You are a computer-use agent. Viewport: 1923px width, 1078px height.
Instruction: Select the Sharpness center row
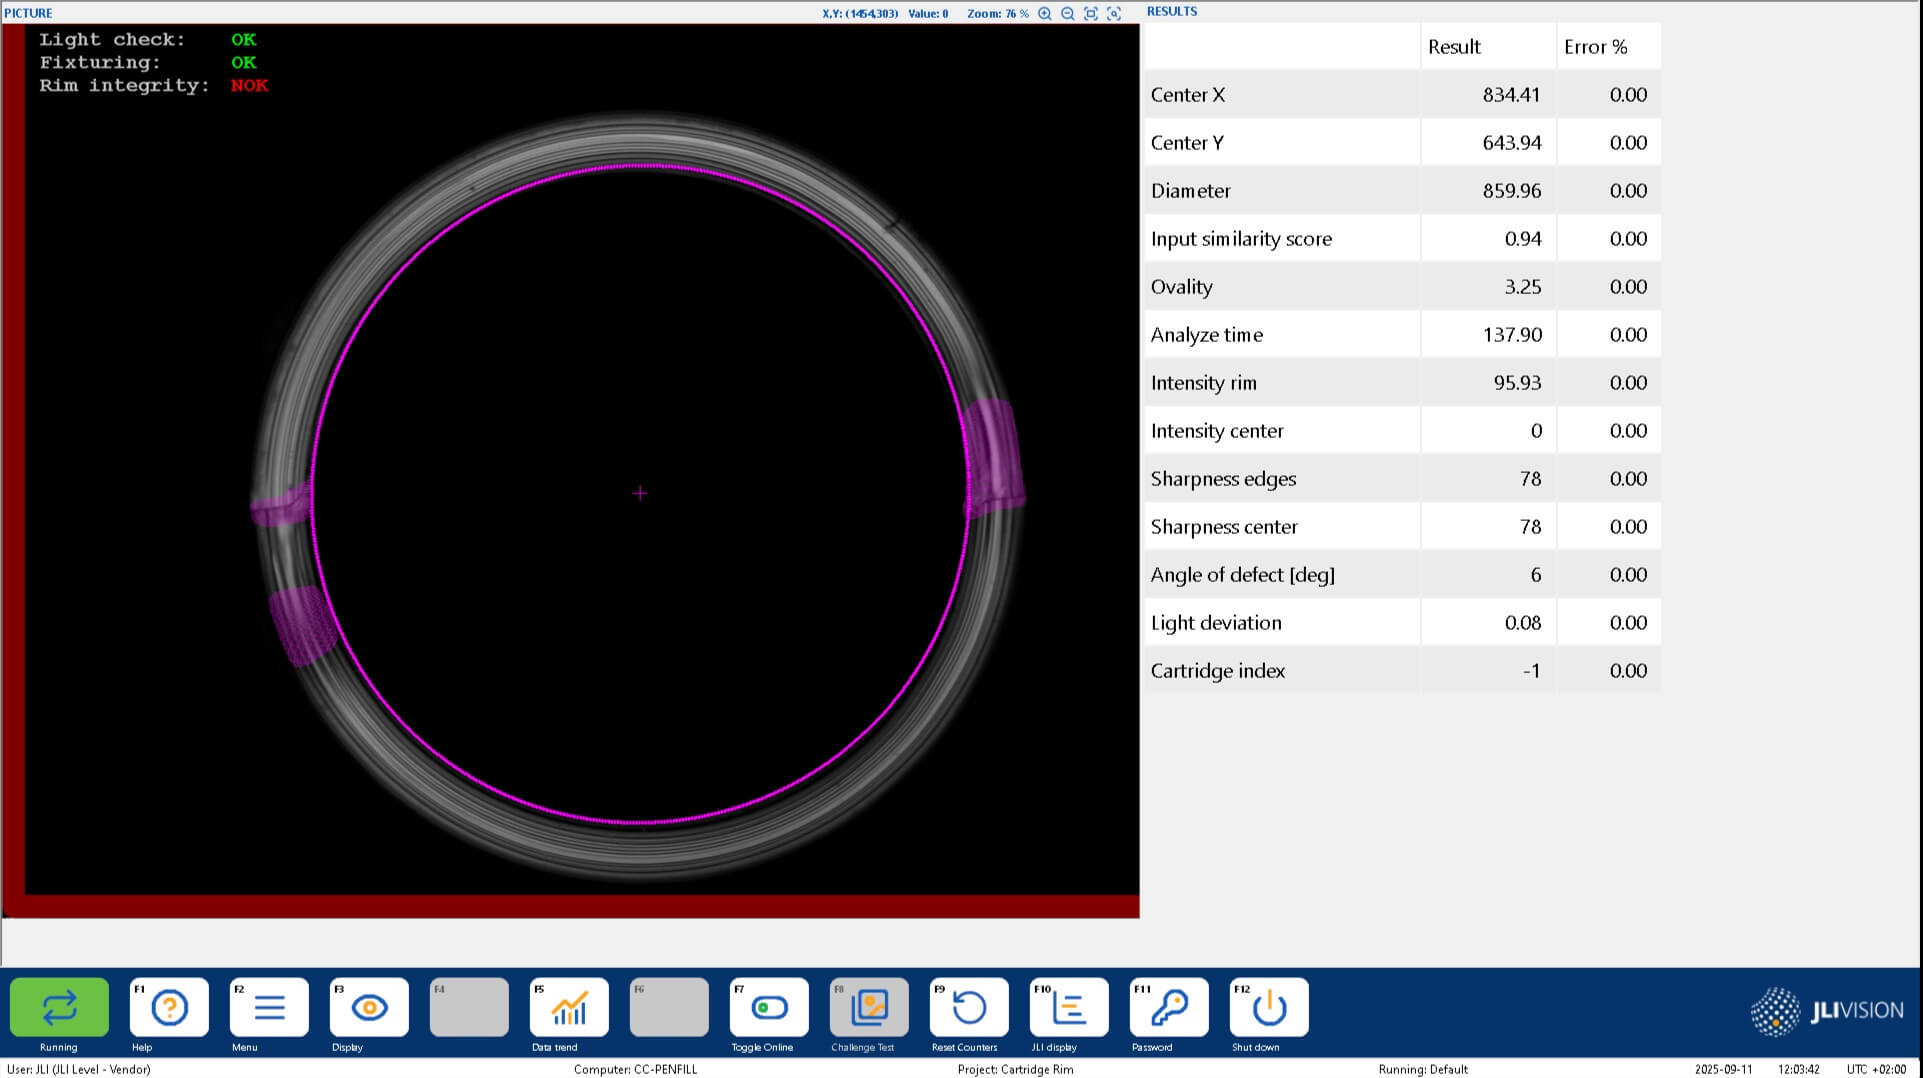[x=1402, y=527]
